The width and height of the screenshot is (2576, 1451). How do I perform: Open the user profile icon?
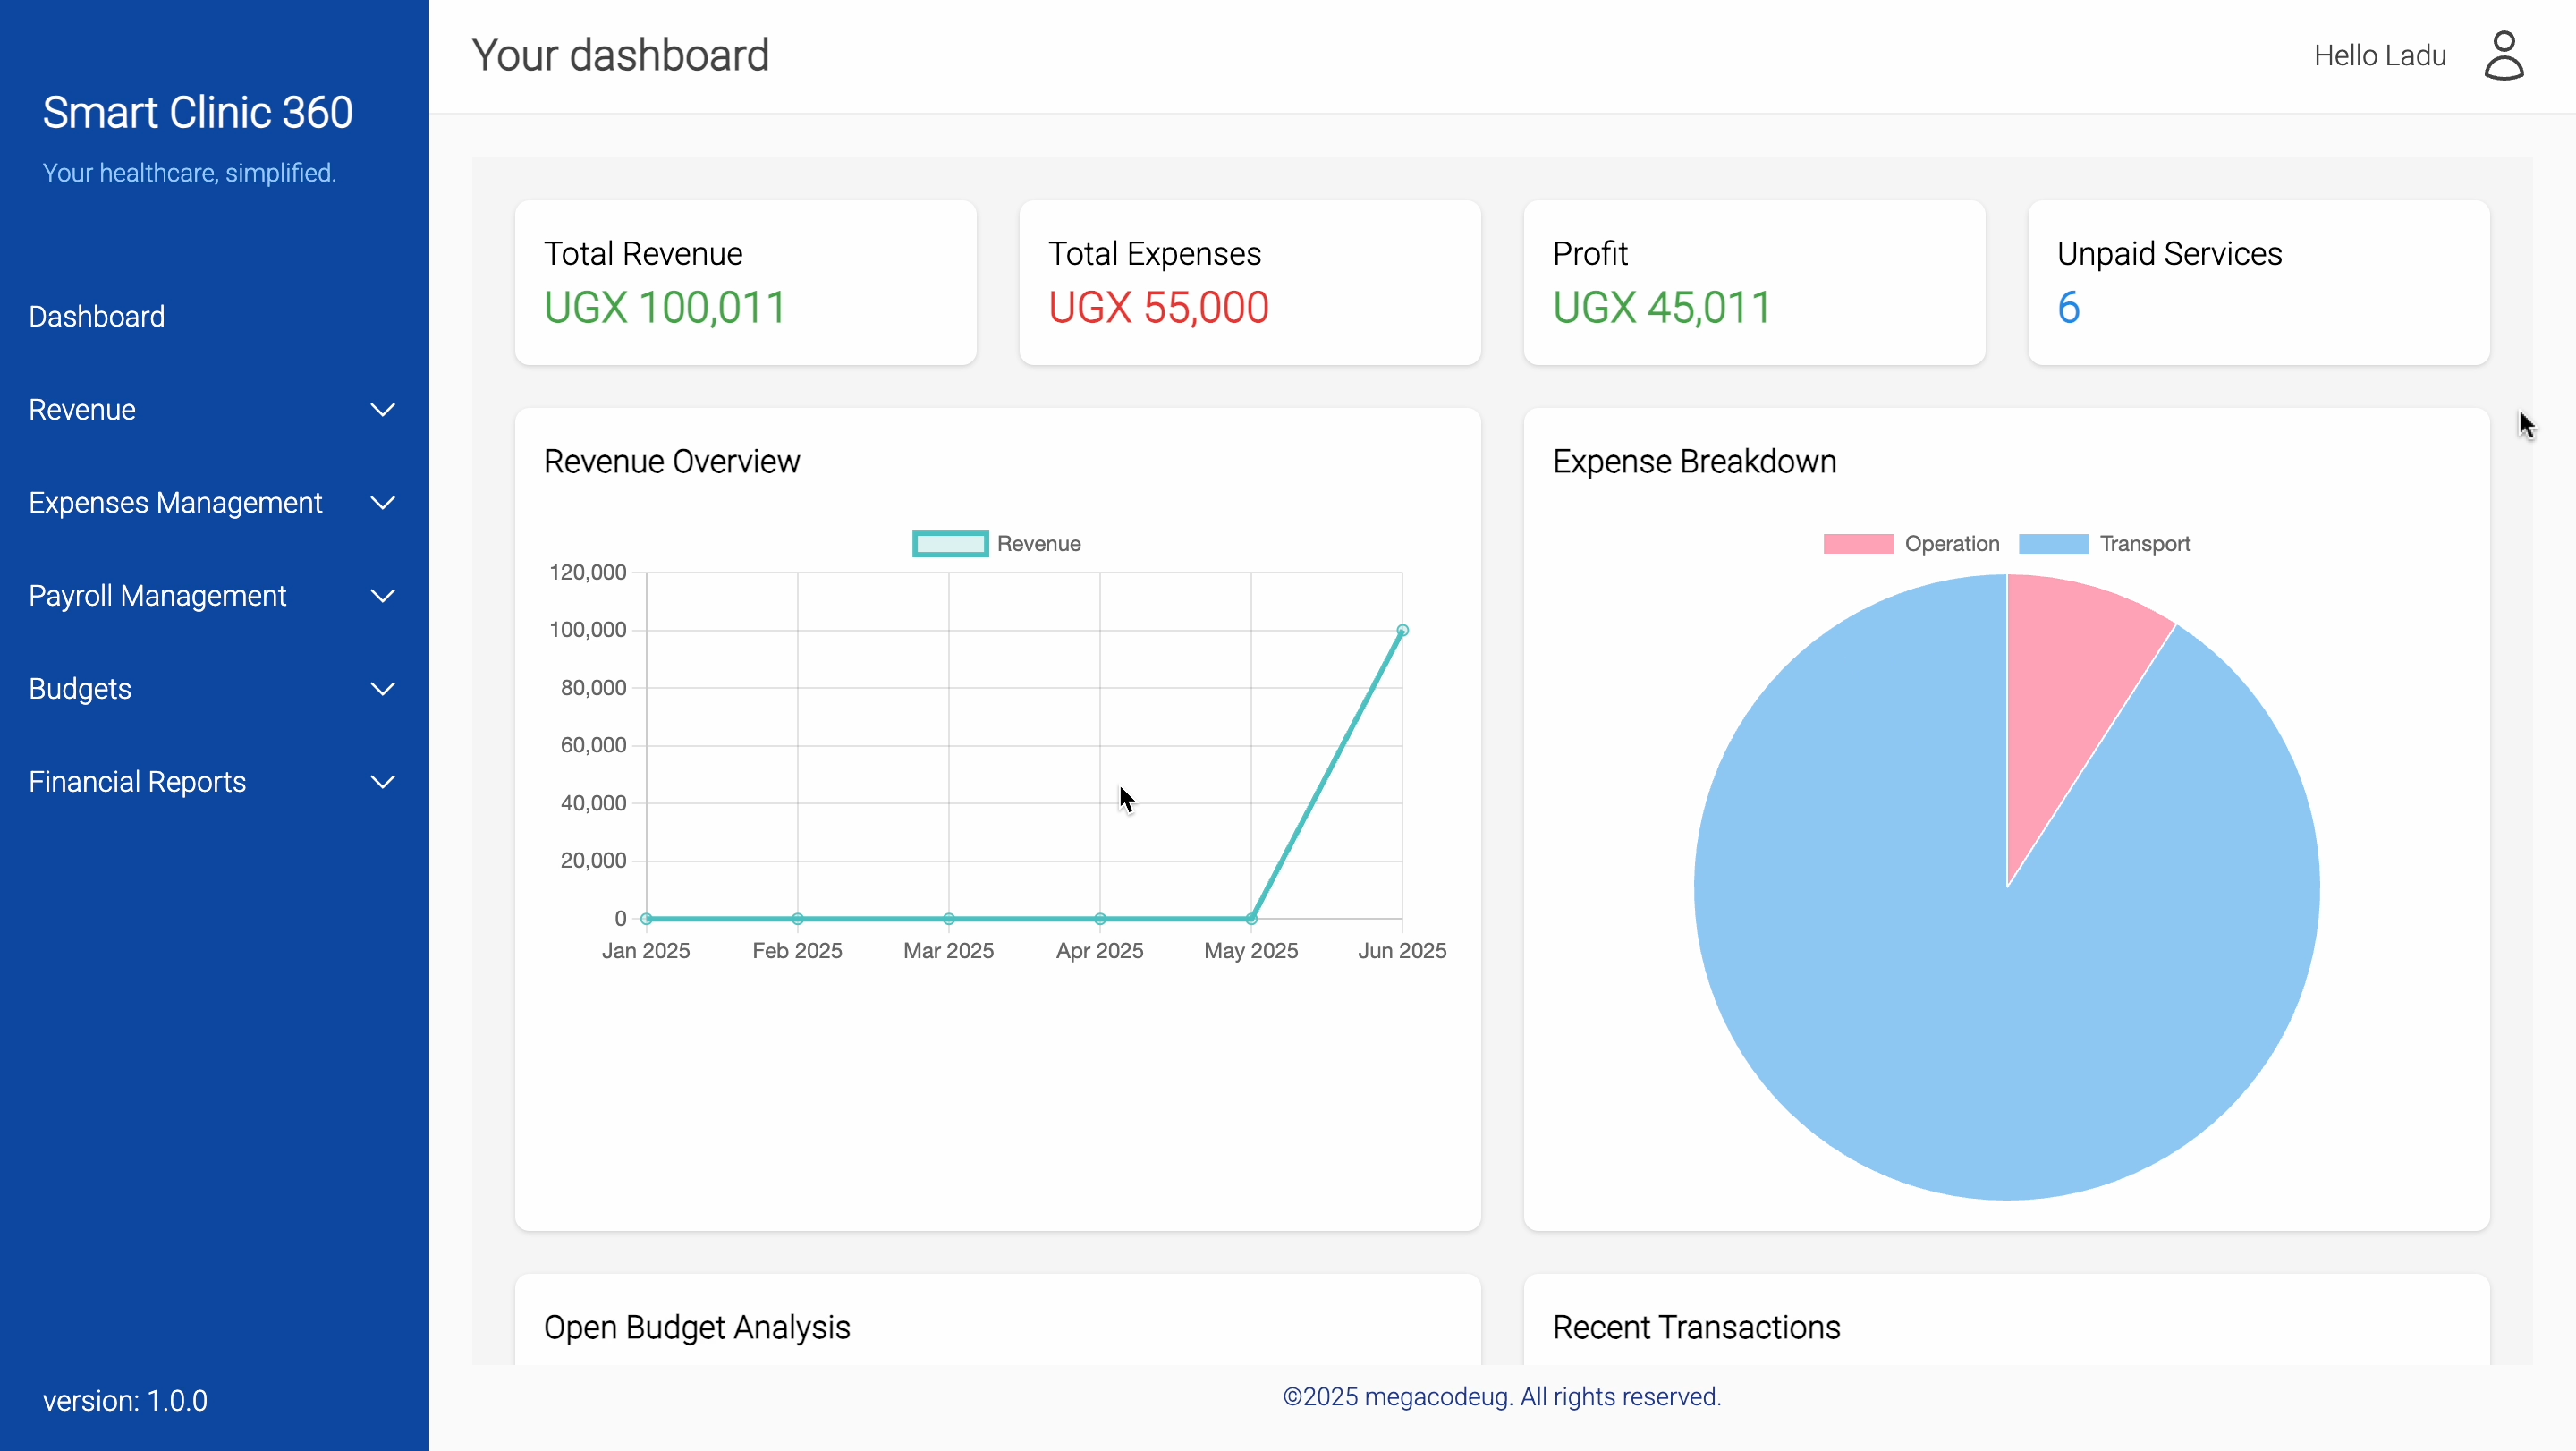(x=2504, y=56)
